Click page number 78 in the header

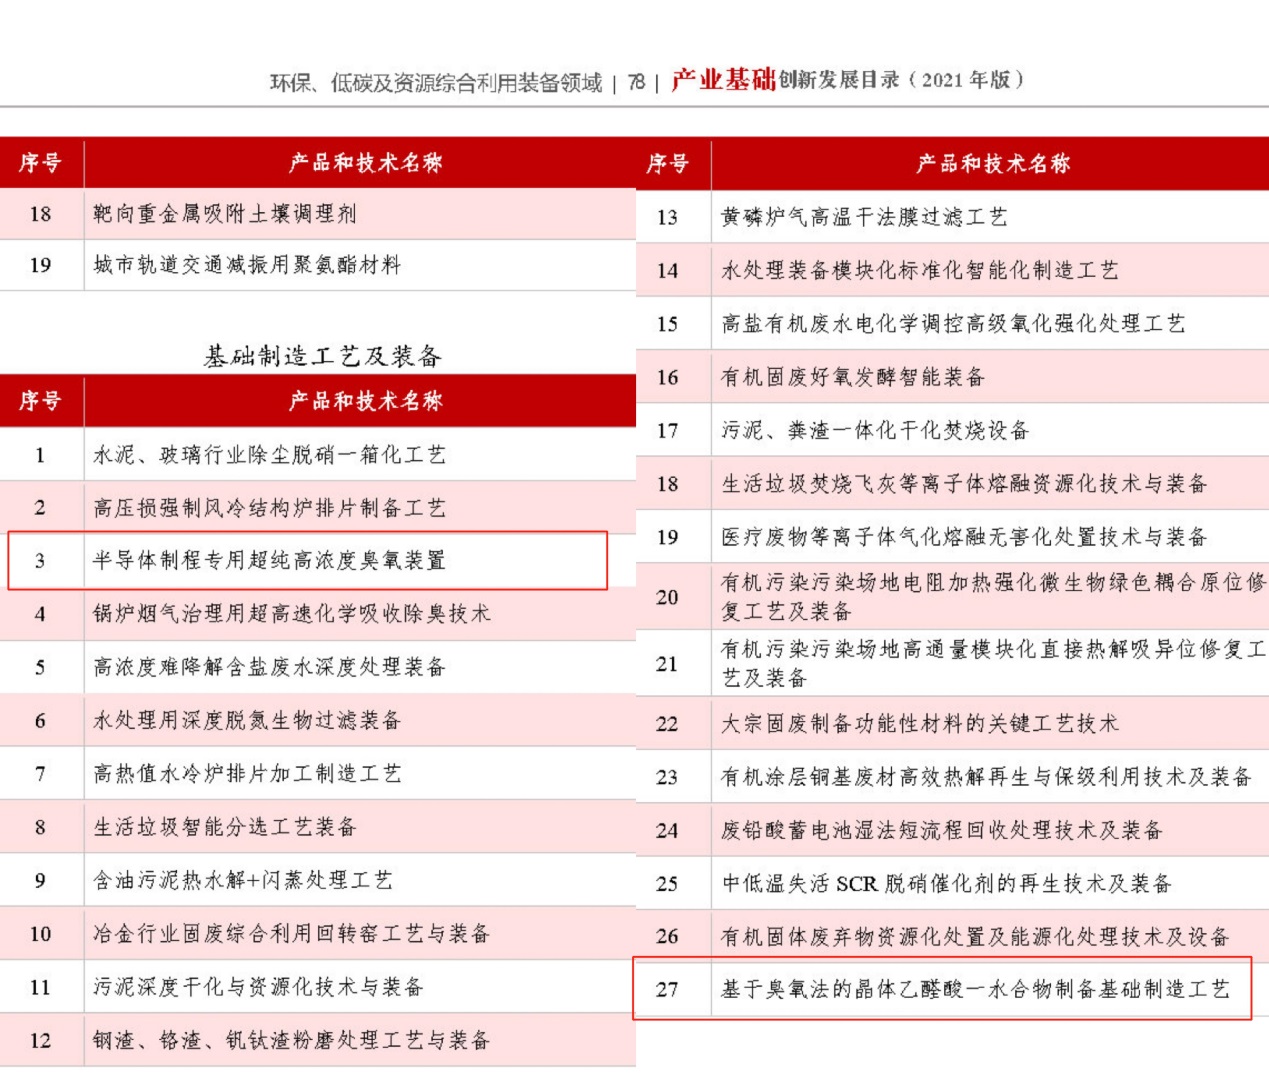coord(636,83)
